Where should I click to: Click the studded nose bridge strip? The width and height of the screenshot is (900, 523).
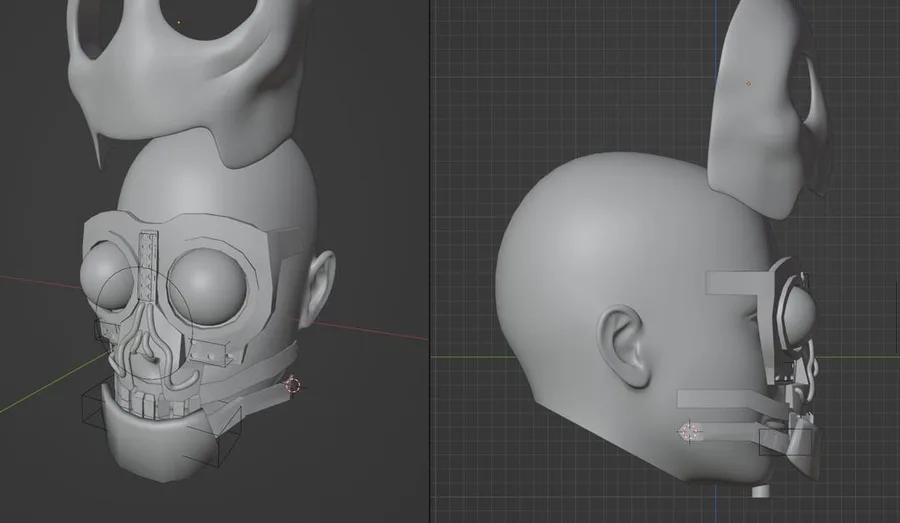click(149, 265)
